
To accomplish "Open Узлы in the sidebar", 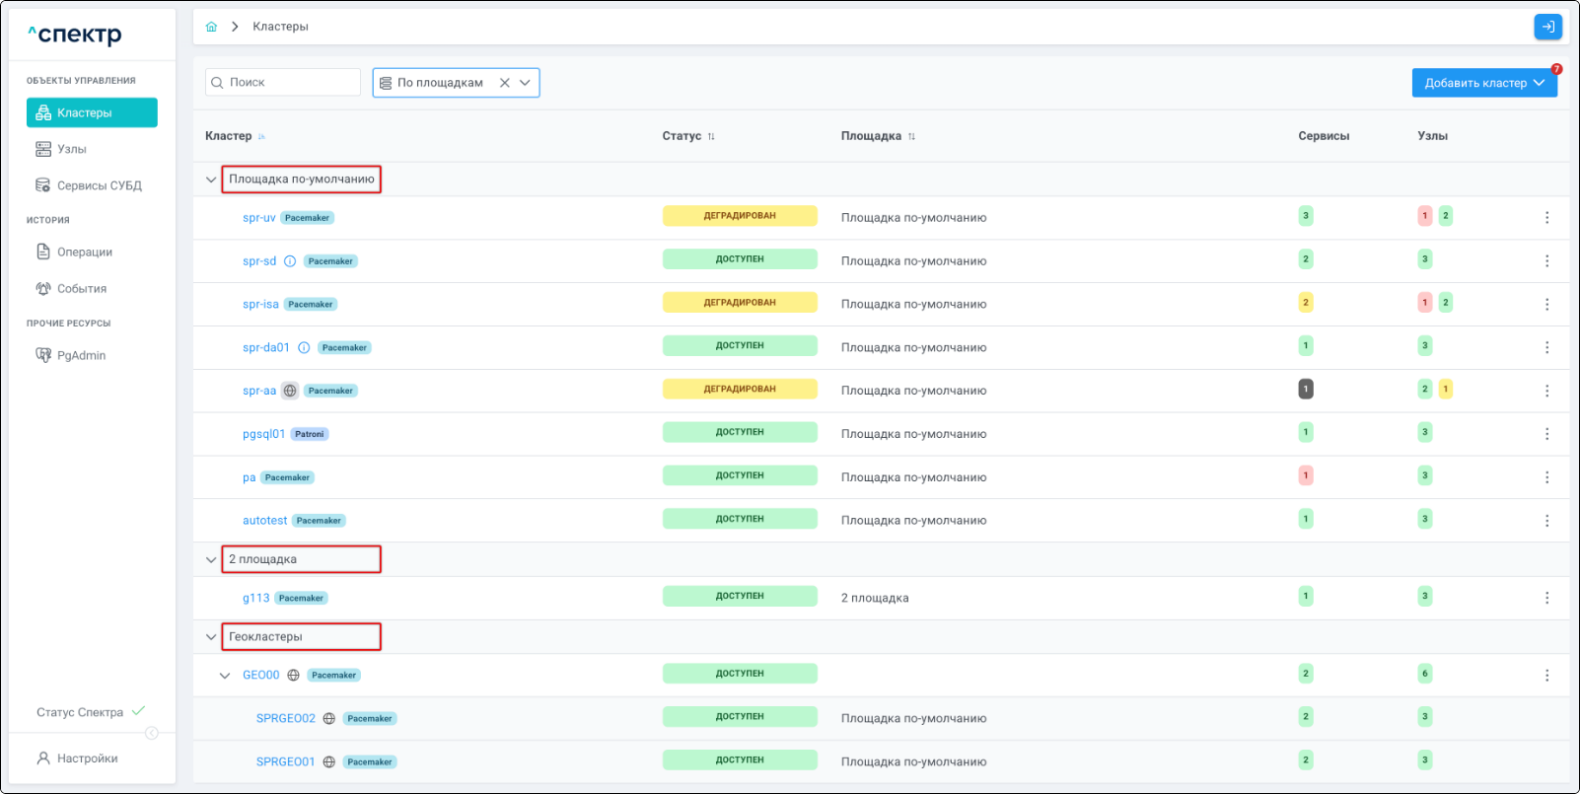I will tap(72, 149).
